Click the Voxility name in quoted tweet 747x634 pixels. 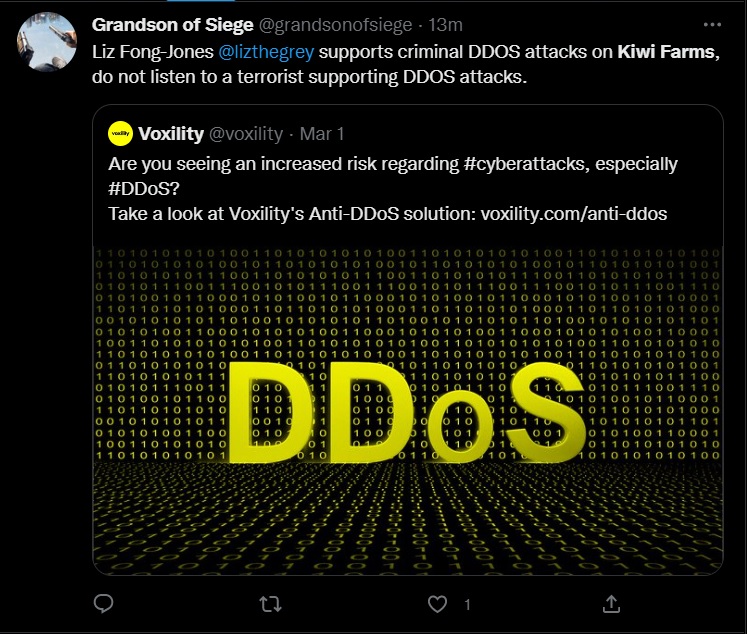pyautogui.click(x=172, y=134)
